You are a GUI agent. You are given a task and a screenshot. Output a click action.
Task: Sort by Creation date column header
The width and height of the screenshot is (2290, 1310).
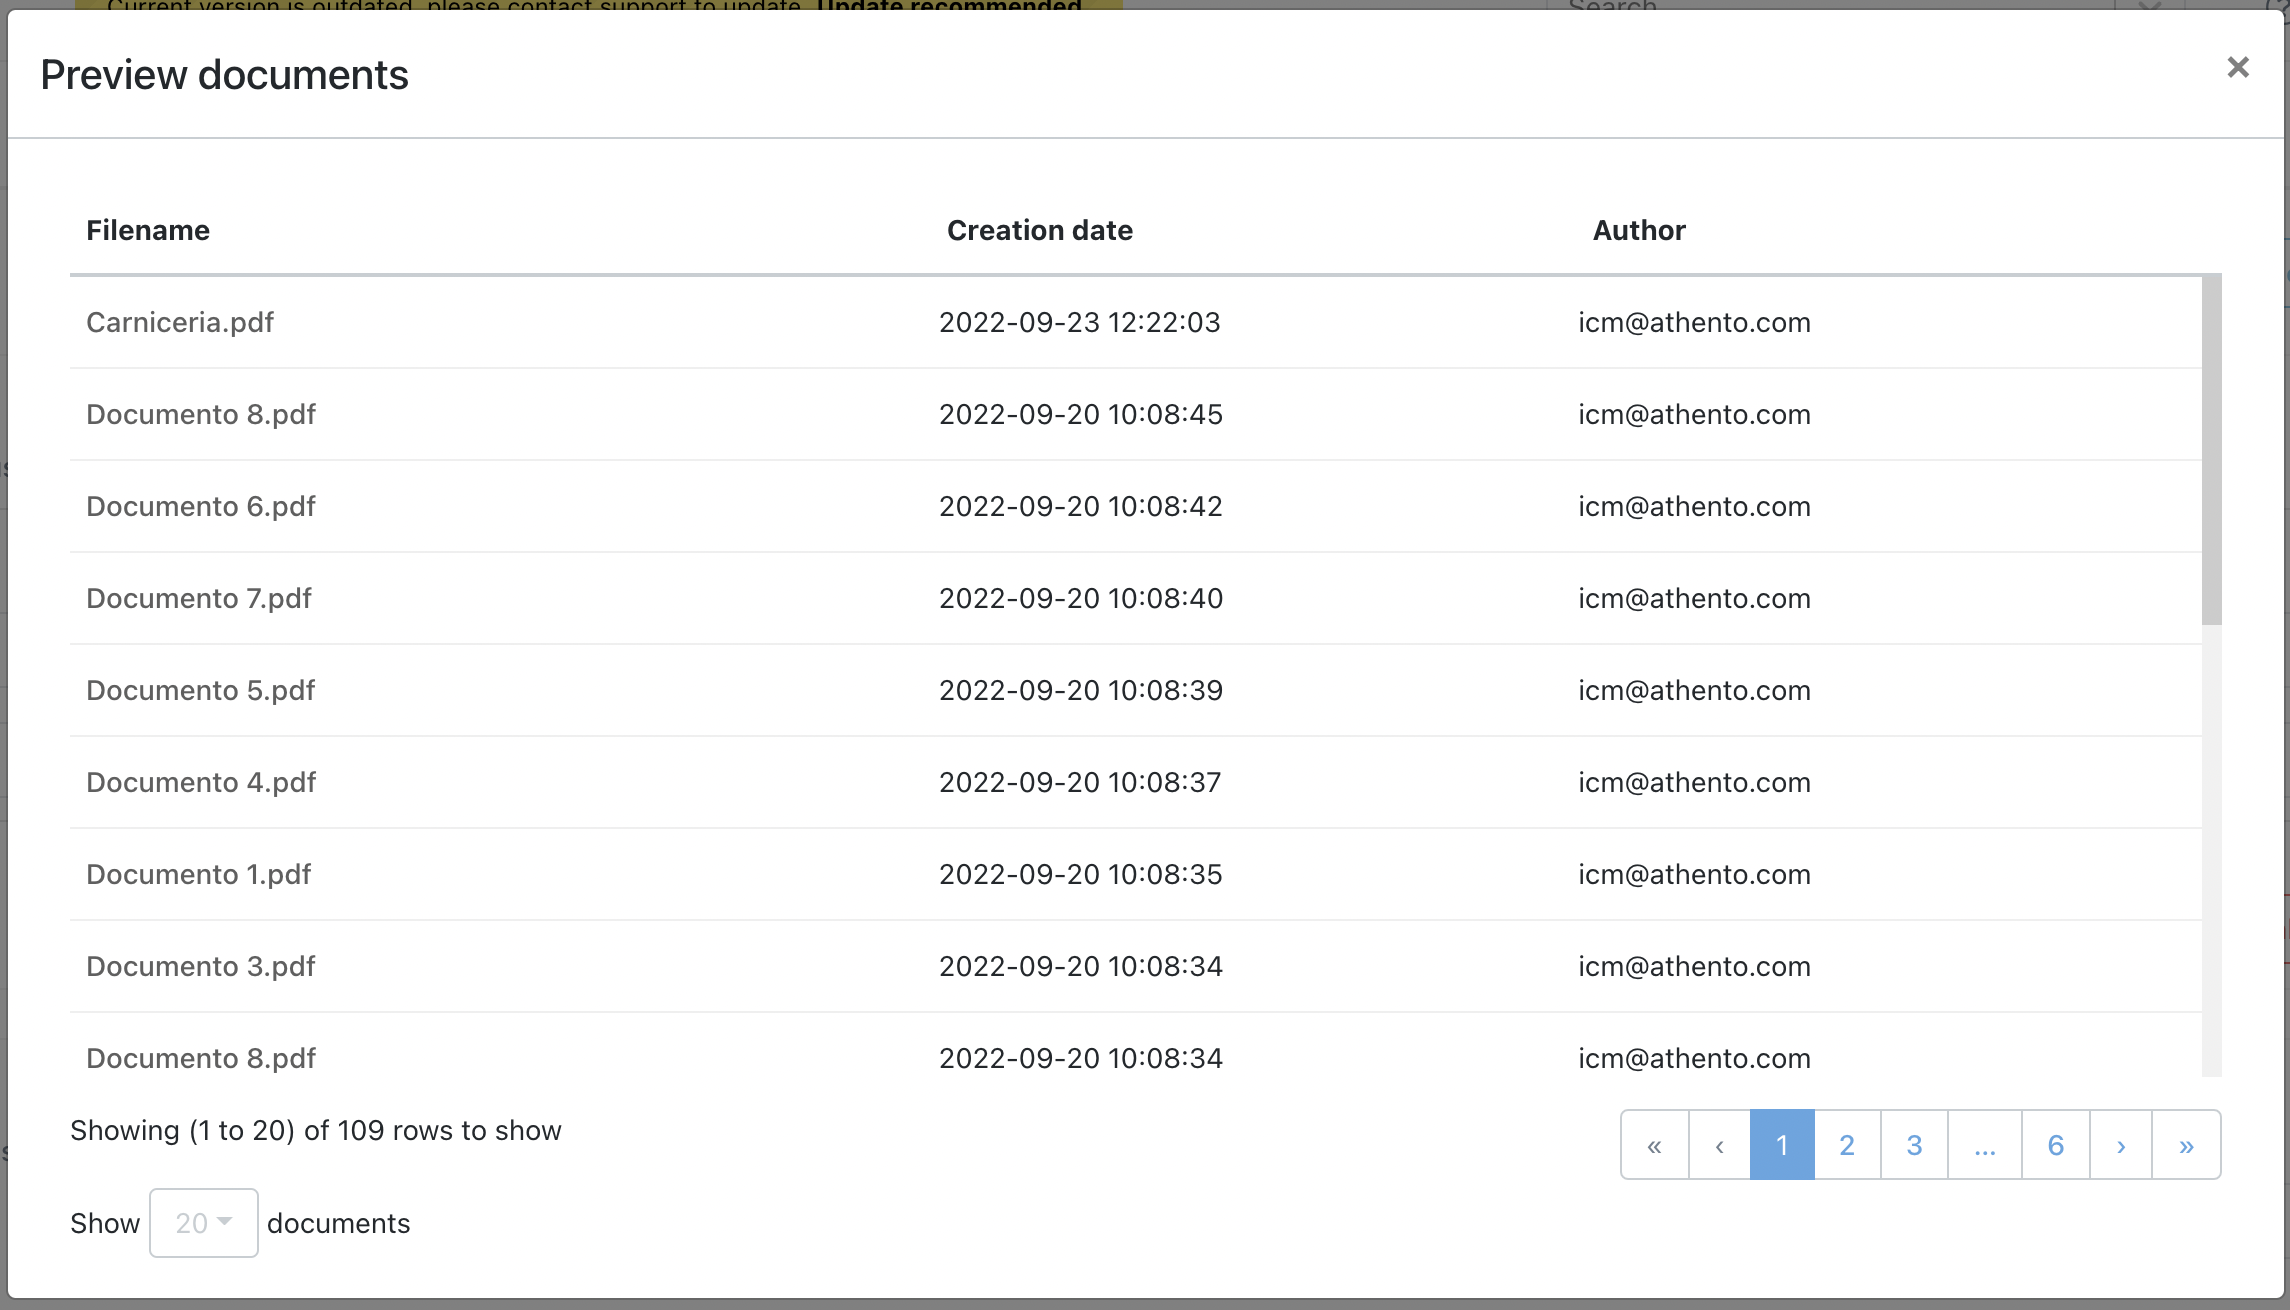(1039, 231)
